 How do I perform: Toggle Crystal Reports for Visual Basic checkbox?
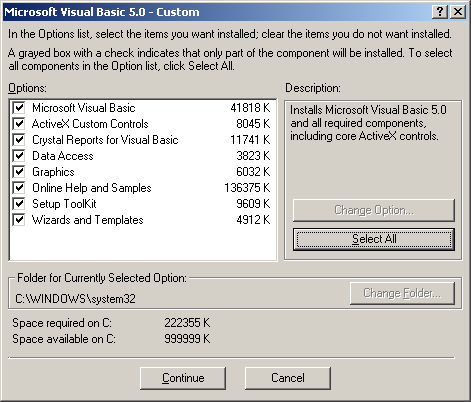[x=19, y=140]
